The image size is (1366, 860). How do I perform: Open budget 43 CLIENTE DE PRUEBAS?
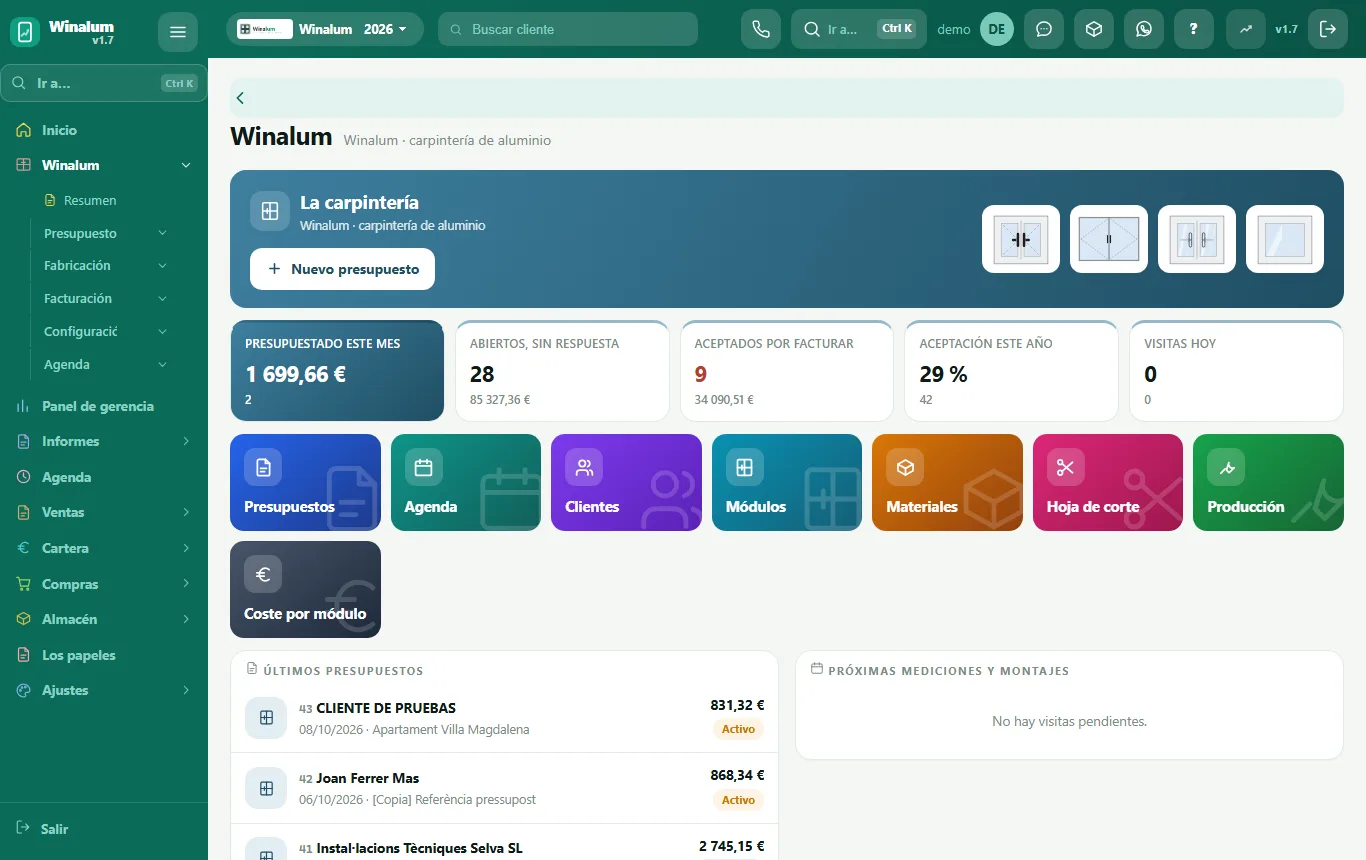pyautogui.click(x=504, y=717)
